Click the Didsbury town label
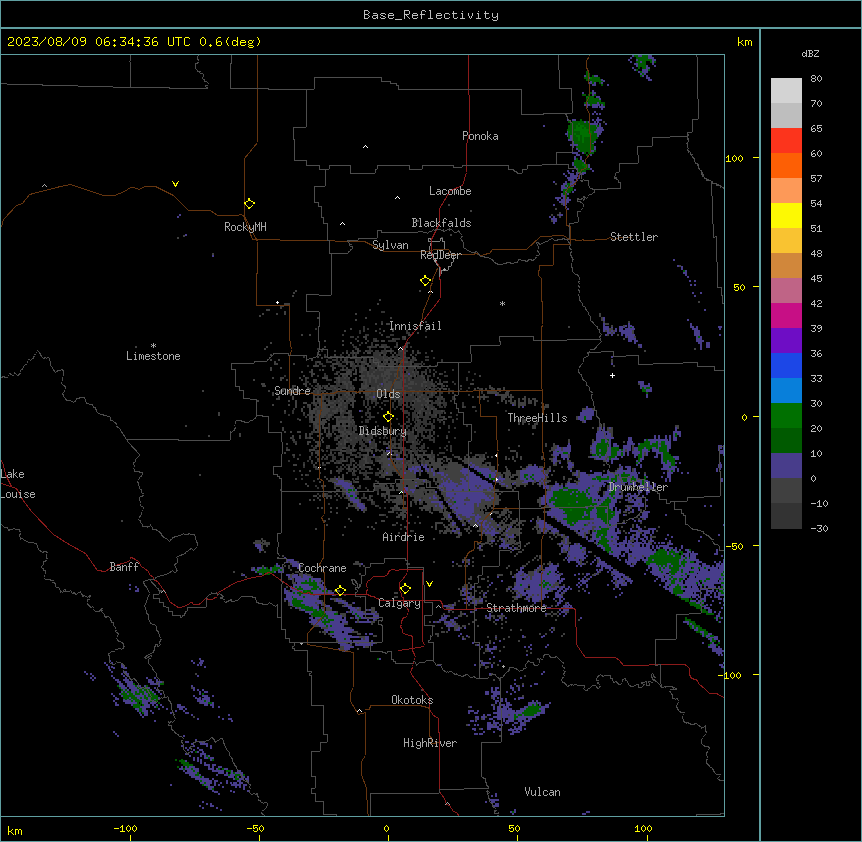862x842 pixels. click(383, 431)
